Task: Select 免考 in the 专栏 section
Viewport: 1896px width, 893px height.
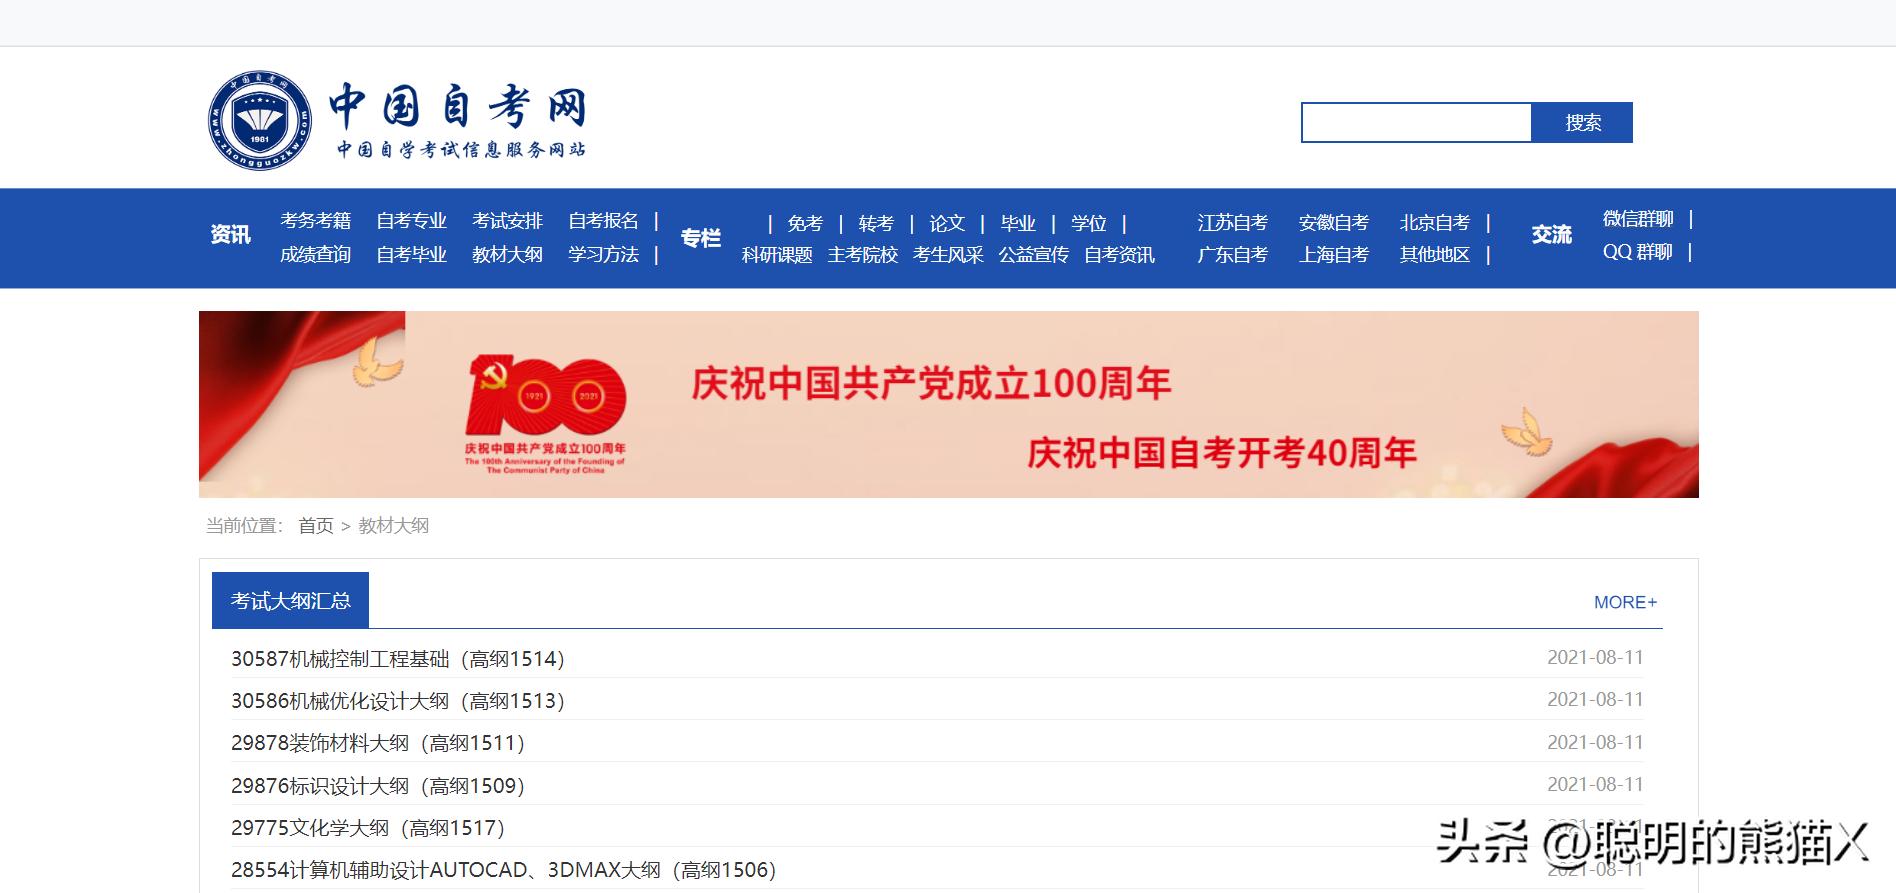Action: pos(805,223)
